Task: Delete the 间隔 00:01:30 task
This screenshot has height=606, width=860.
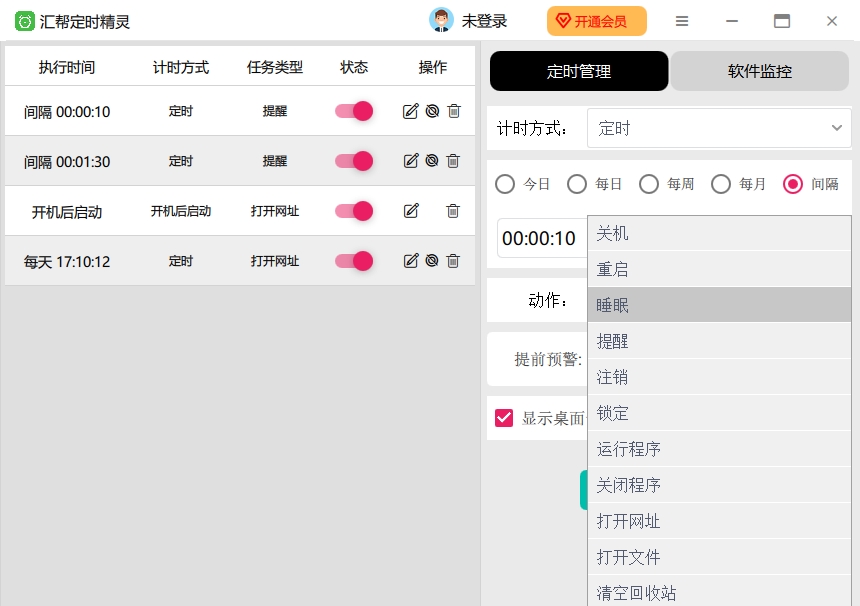Action: coord(453,161)
